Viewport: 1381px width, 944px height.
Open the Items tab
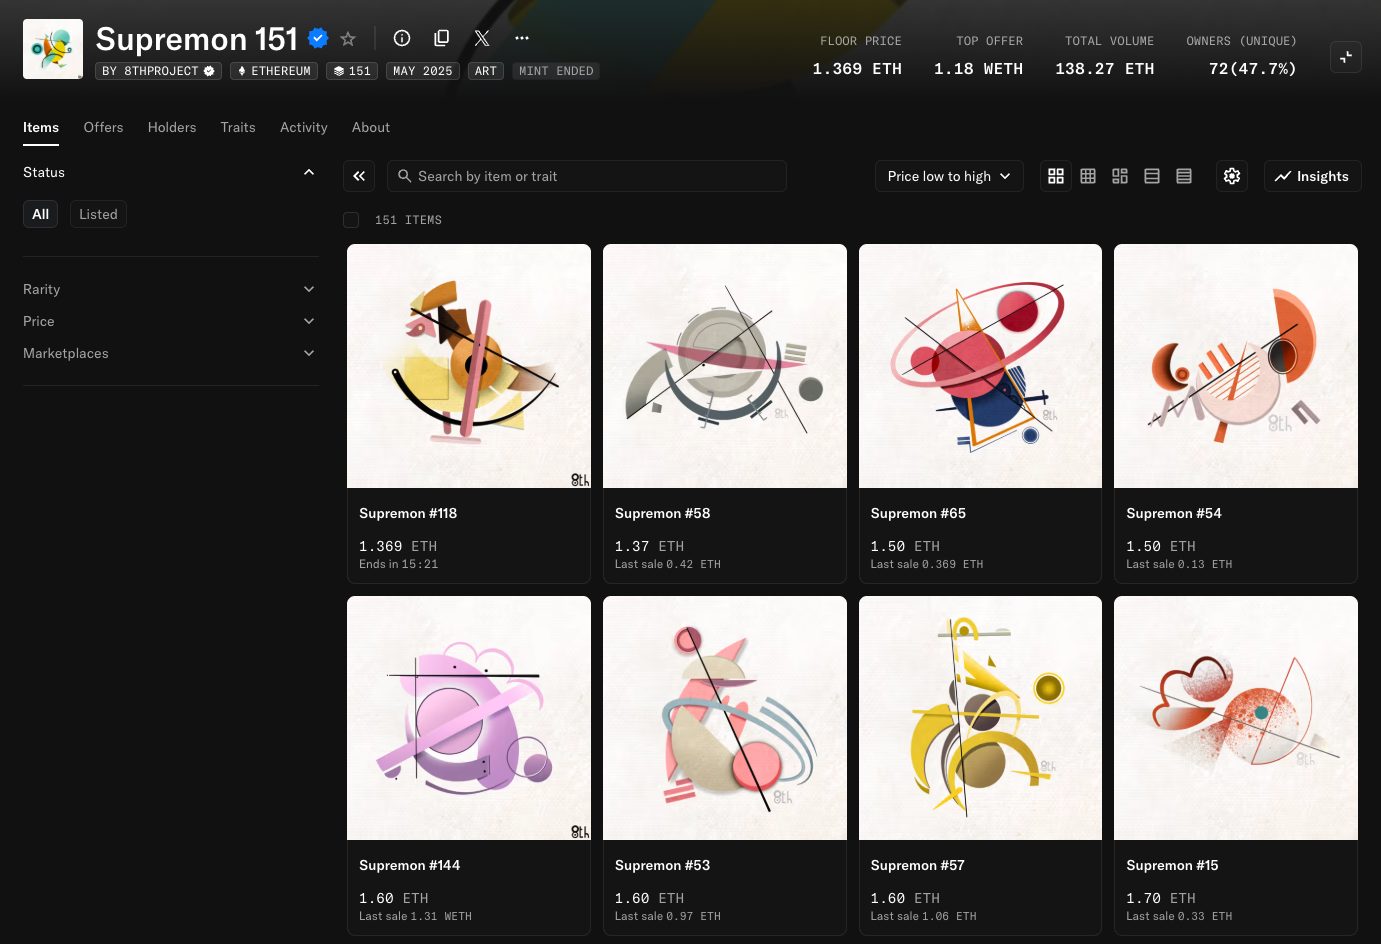41,127
